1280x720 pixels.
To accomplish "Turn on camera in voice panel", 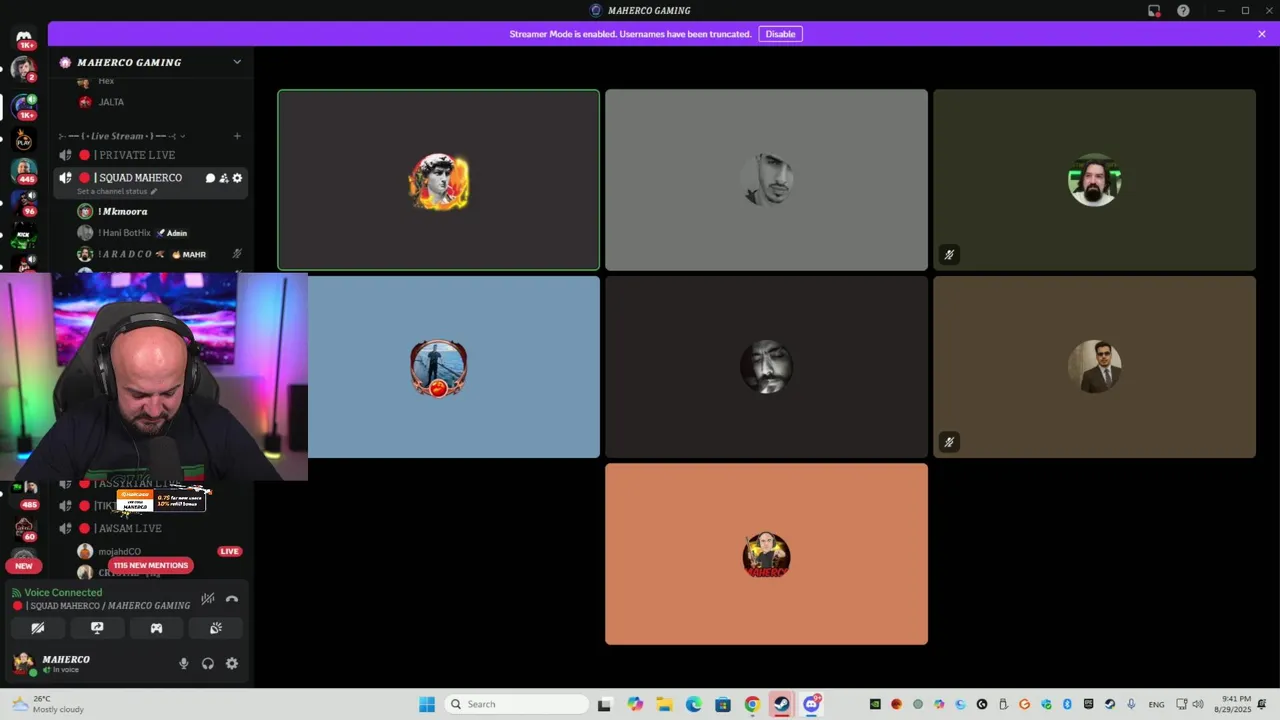I will coord(38,628).
